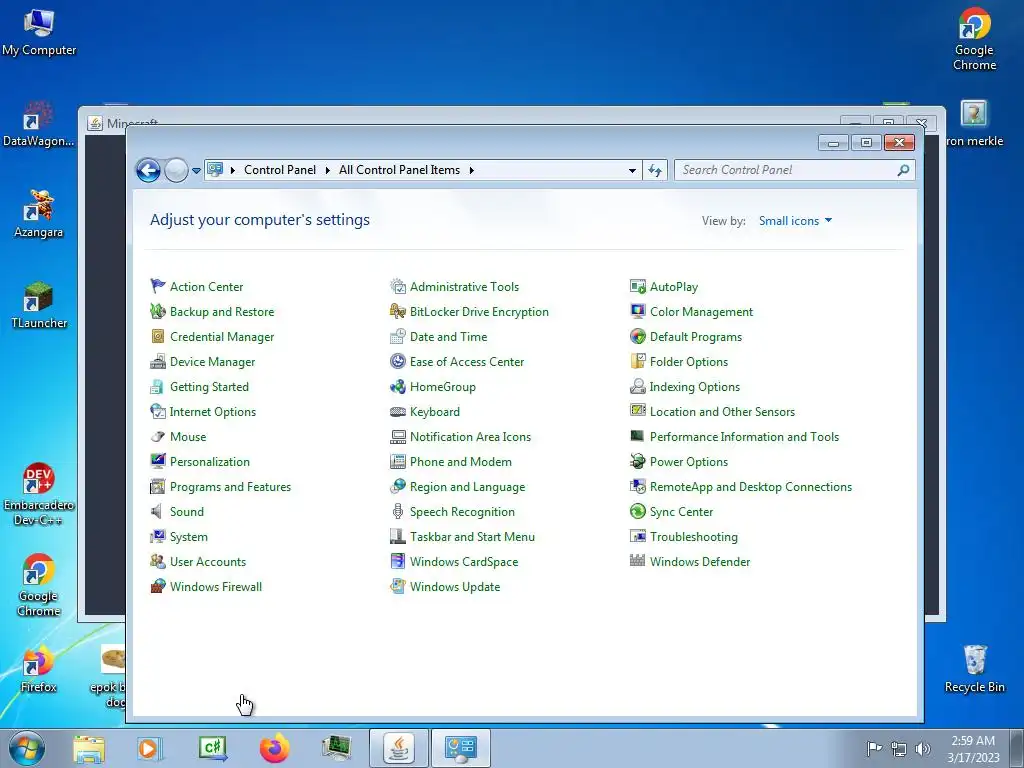This screenshot has height=768, width=1024.
Task: Click the Ease of Access Center icon
Action: [398, 361]
